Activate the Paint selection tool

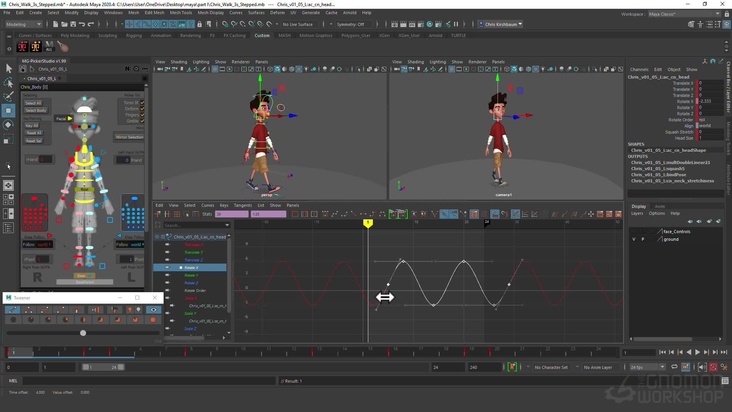coord(8,96)
